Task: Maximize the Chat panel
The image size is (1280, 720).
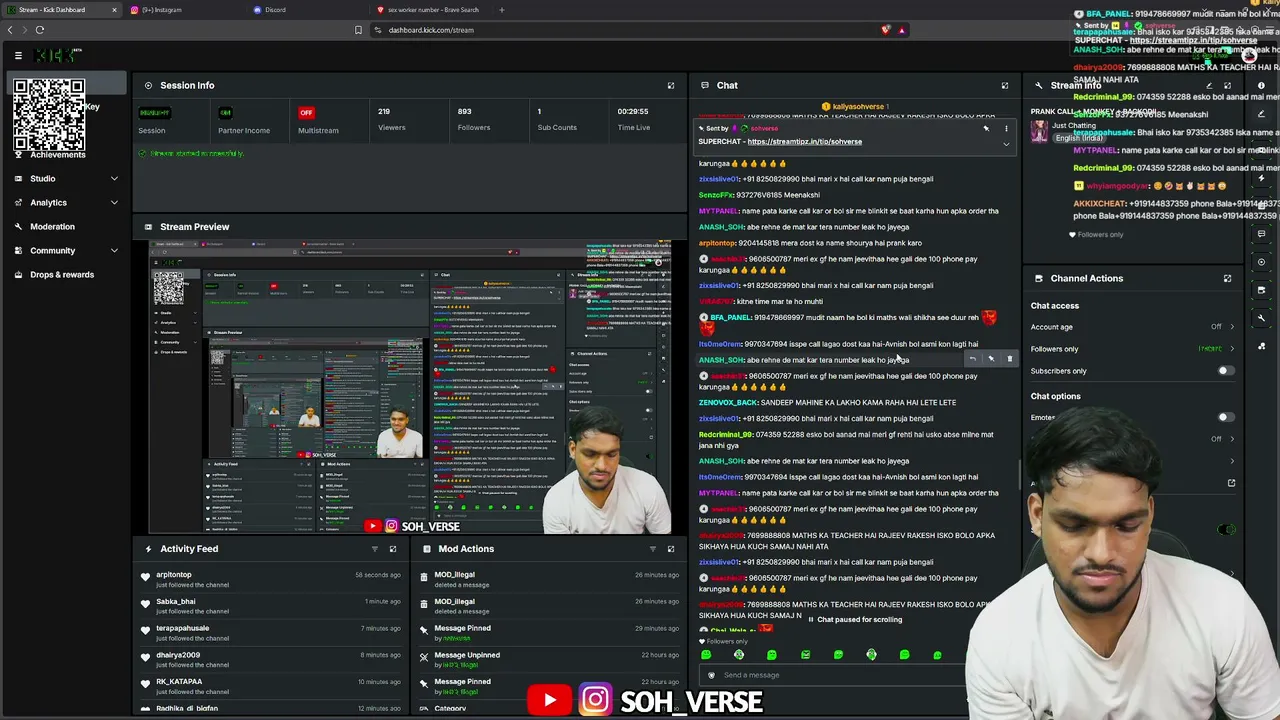Action: coord(1005,86)
